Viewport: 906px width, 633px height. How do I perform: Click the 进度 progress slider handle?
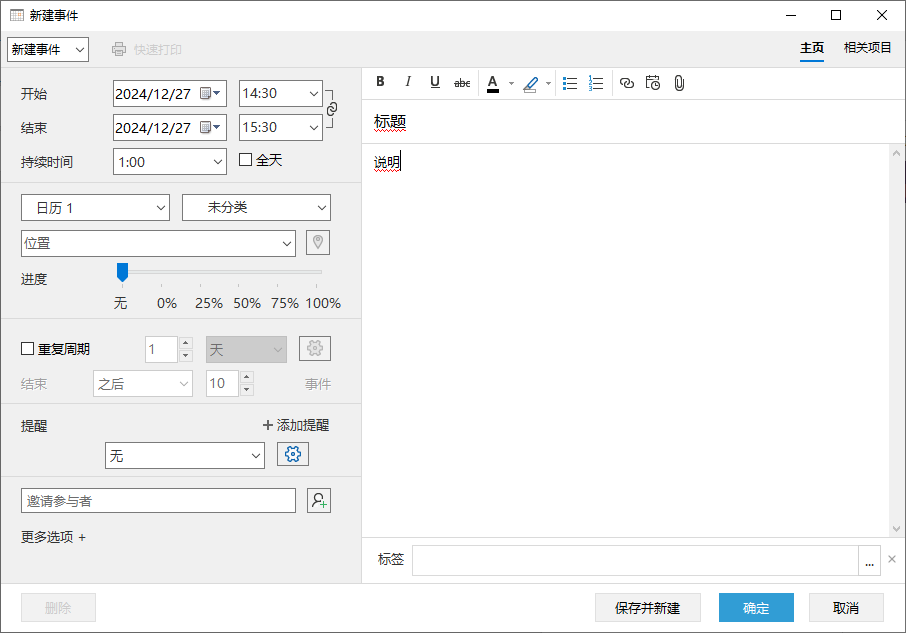[x=122, y=272]
